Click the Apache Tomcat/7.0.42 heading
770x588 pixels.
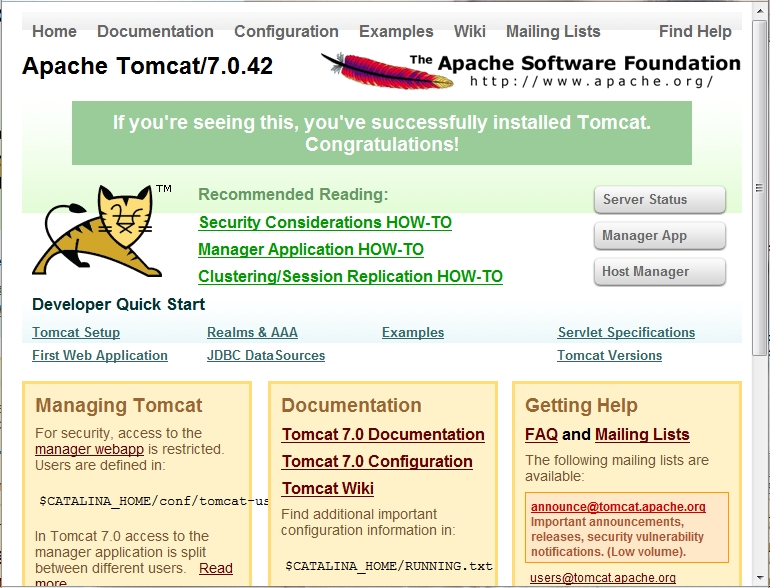(147, 66)
